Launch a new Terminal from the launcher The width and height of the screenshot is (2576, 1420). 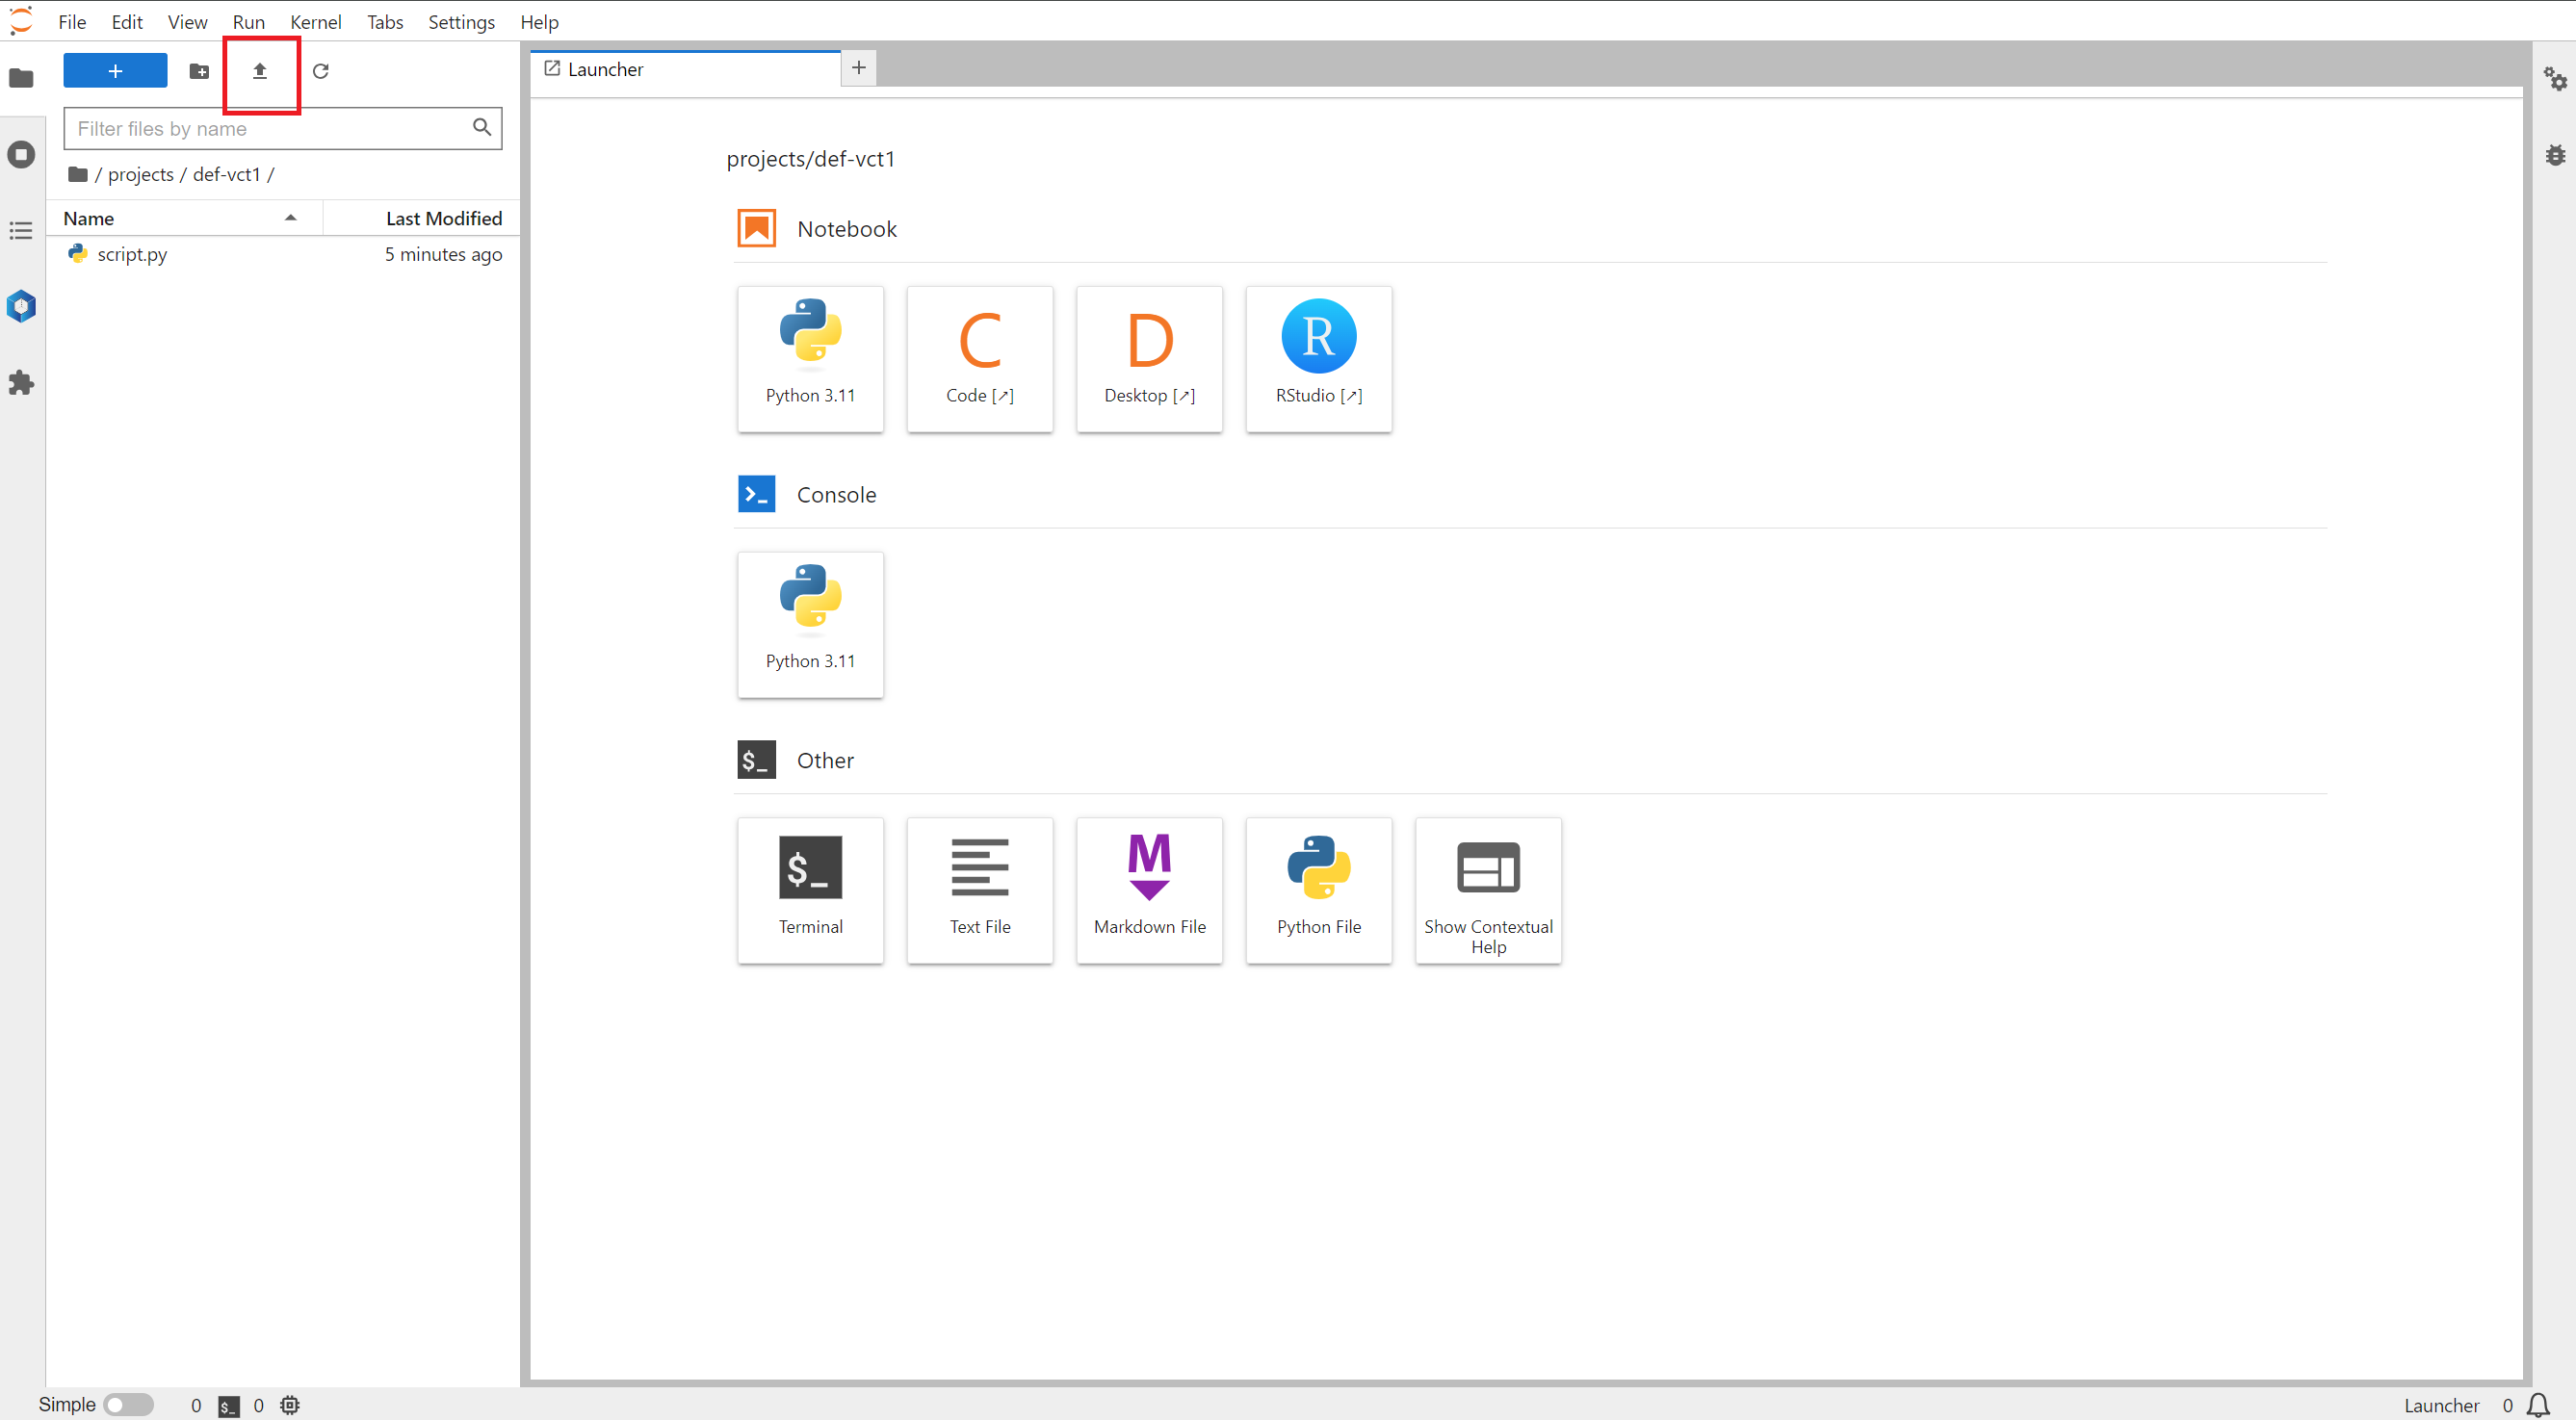pyautogui.click(x=810, y=890)
